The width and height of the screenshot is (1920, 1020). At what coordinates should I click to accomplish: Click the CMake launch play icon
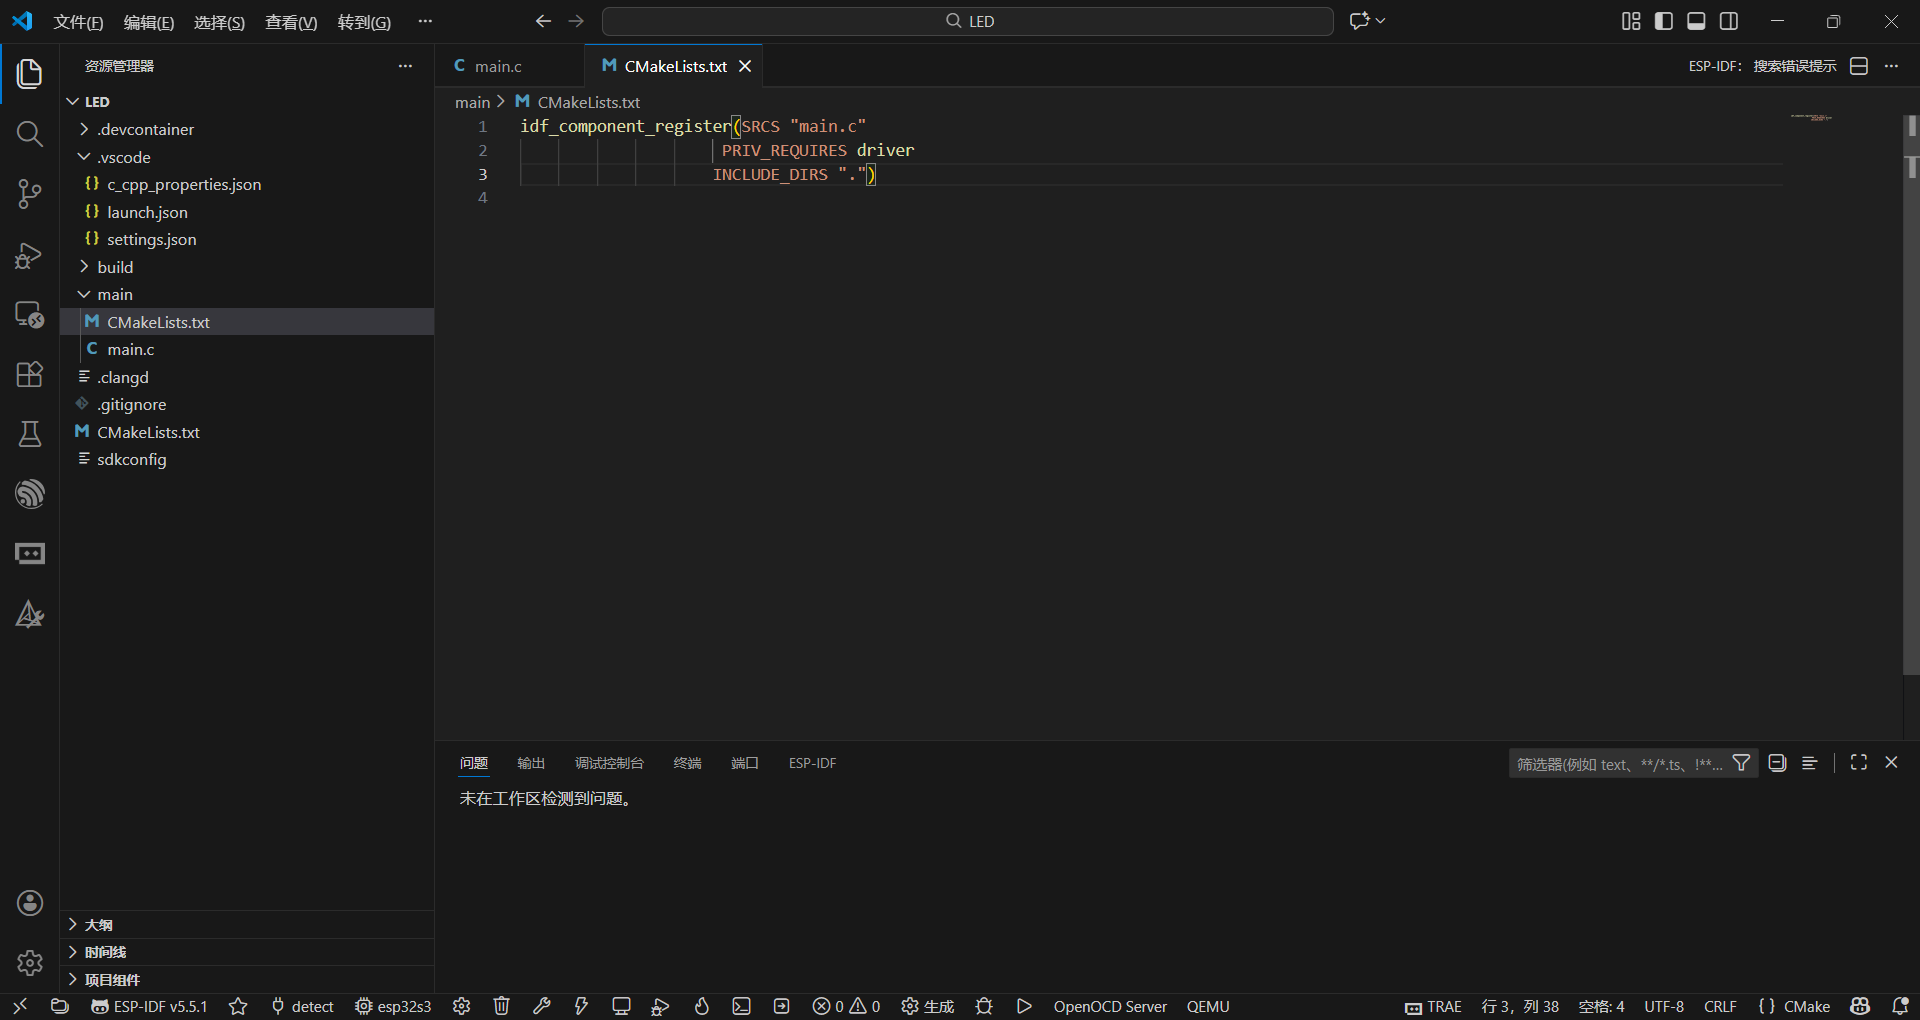(1024, 1006)
